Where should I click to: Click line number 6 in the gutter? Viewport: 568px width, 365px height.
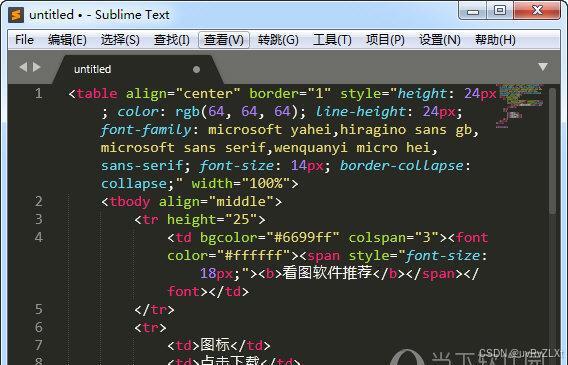click(x=38, y=327)
